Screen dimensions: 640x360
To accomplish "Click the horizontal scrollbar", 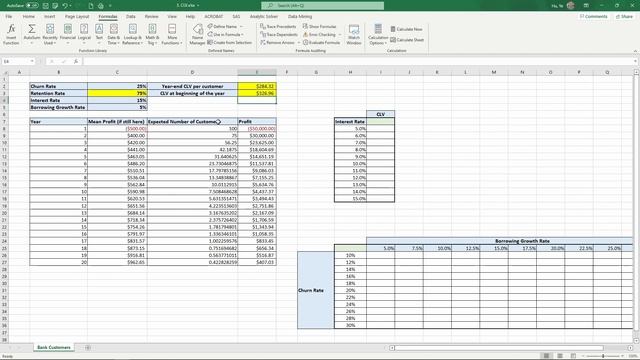I will [499, 348].
